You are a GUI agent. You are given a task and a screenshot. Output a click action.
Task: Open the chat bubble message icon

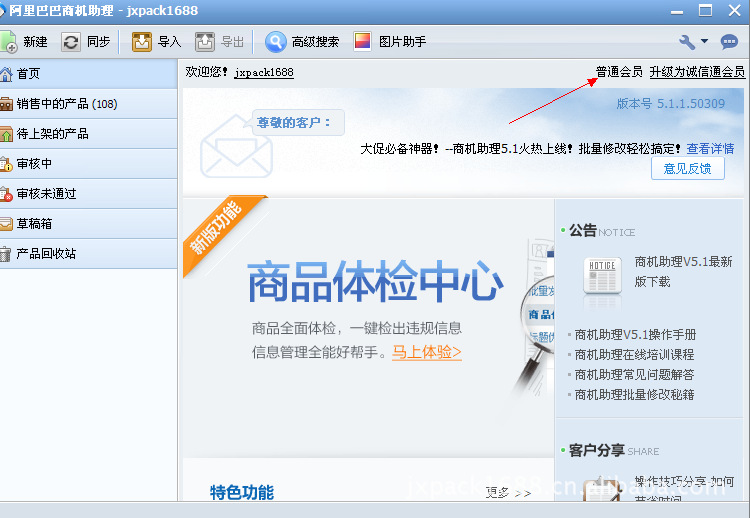[729, 42]
